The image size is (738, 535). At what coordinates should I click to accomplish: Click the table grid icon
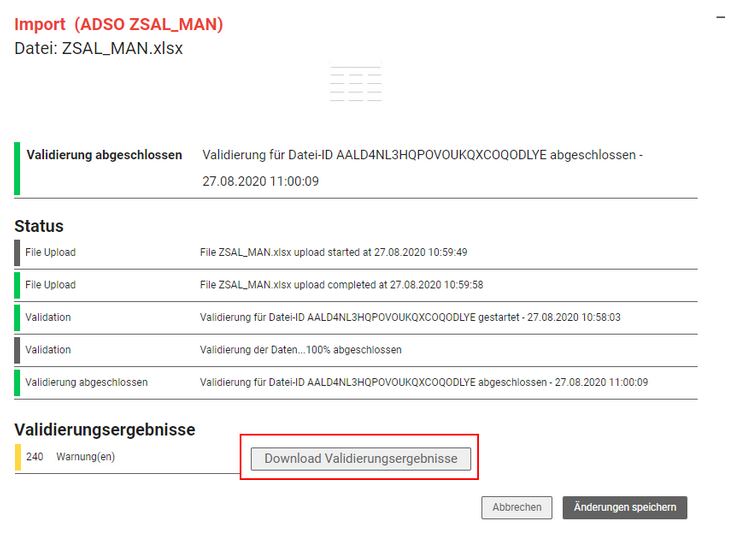coord(356,83)
